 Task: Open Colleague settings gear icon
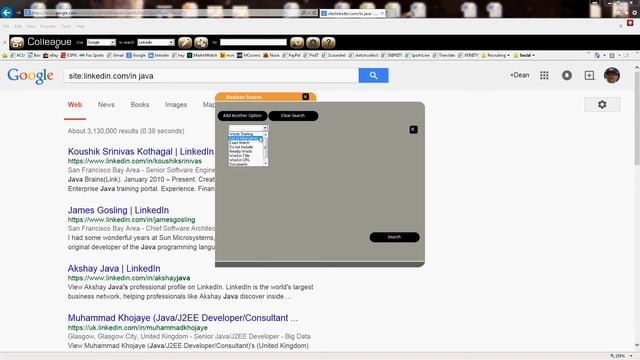[313, 42]
